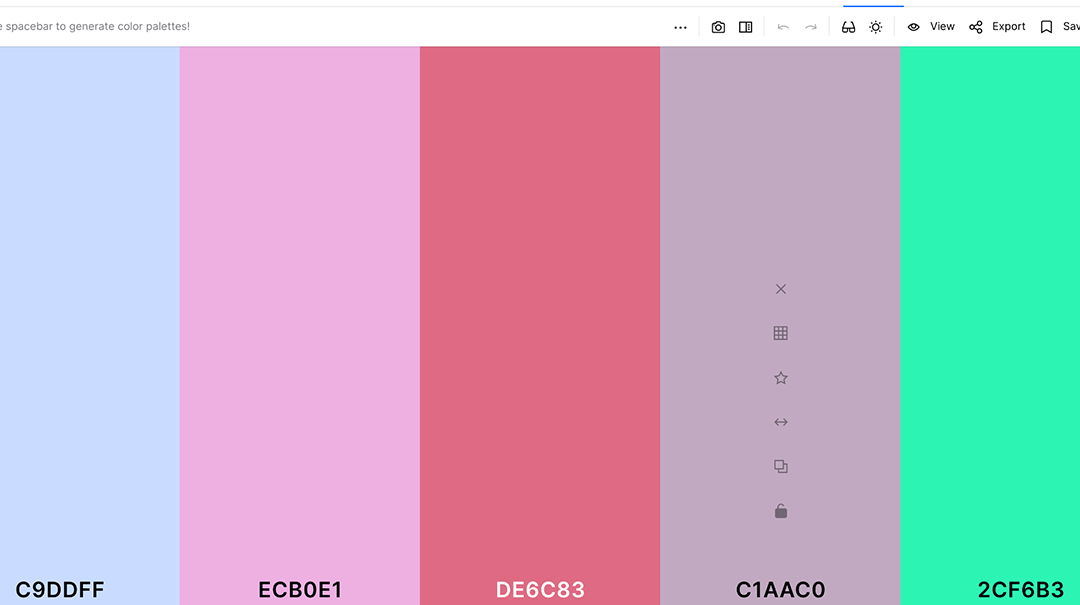Toggle the eye preview next to View
The height and width of the screenshot is (605, 1080).
[x=913, y=26]
